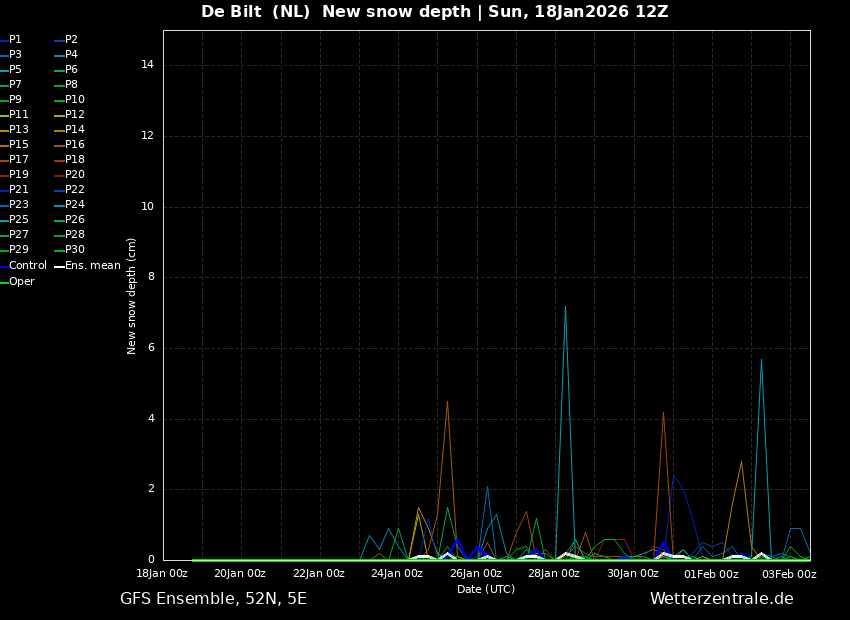Click P13 in the legend
The height and width of the screenshot is (620, 850).
[x=14, y=130]
